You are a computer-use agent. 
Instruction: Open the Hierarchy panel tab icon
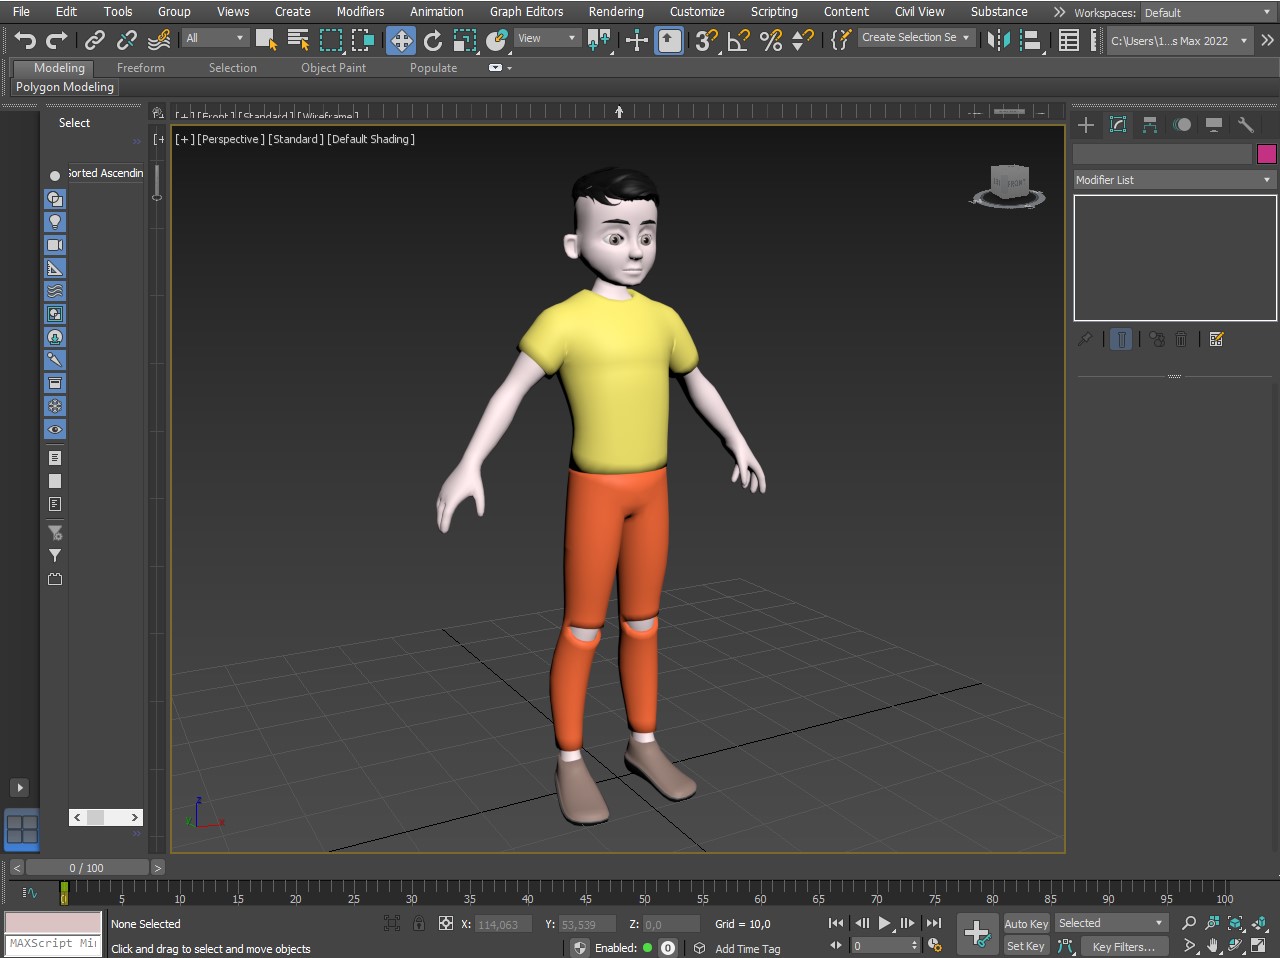[1150, 125]
